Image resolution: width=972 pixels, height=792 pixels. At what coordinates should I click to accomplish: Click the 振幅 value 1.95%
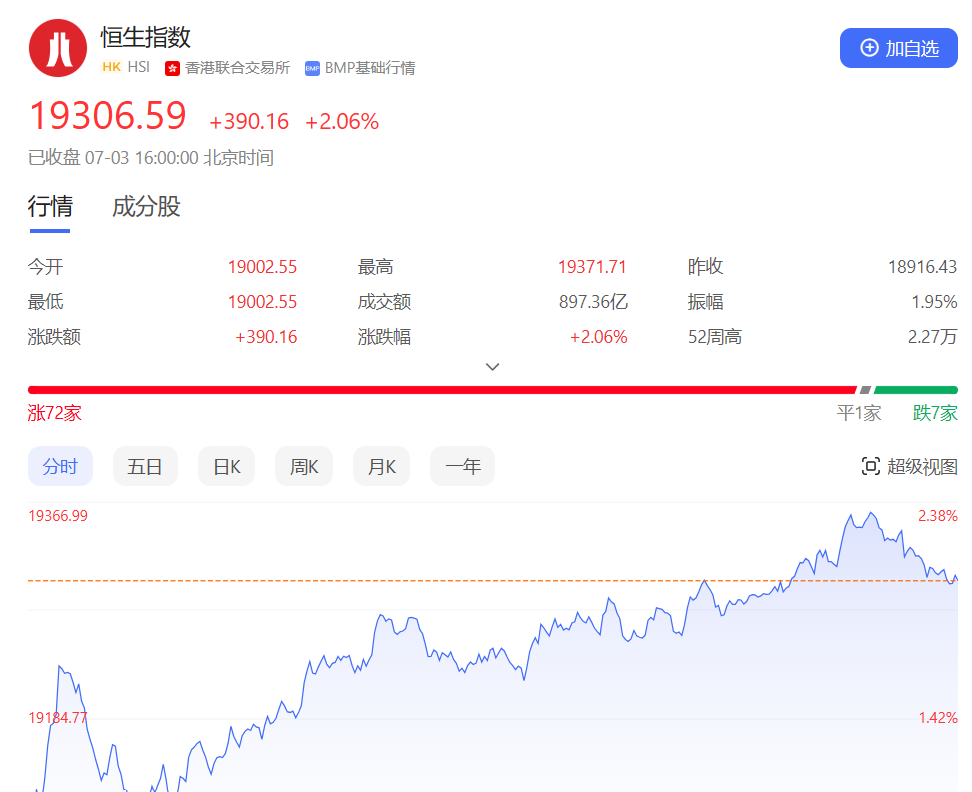point(934,302)
